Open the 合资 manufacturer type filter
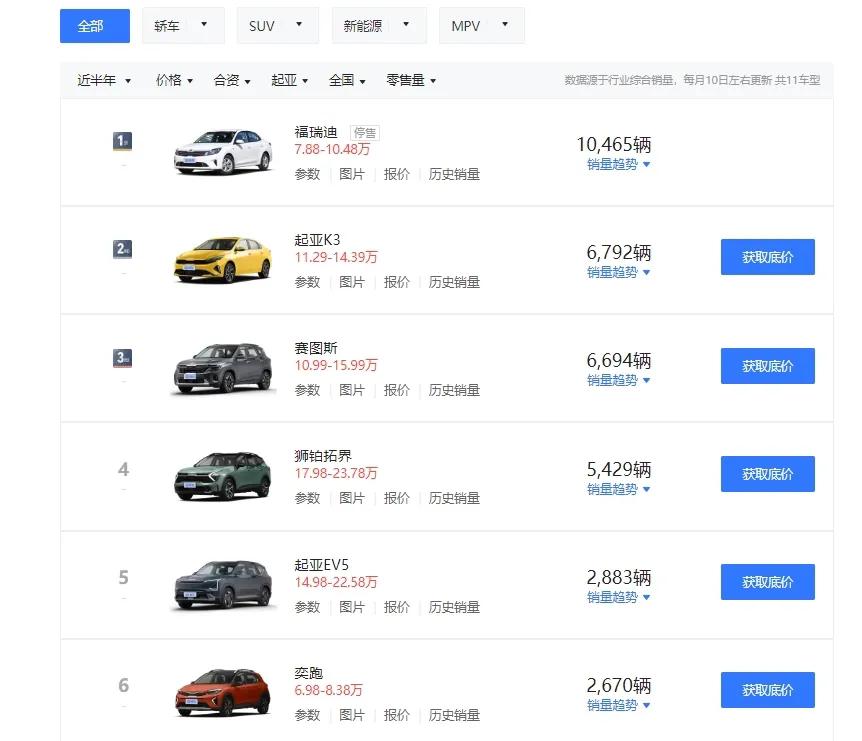This screenshot has height=741, width=862. pos(232,80)
